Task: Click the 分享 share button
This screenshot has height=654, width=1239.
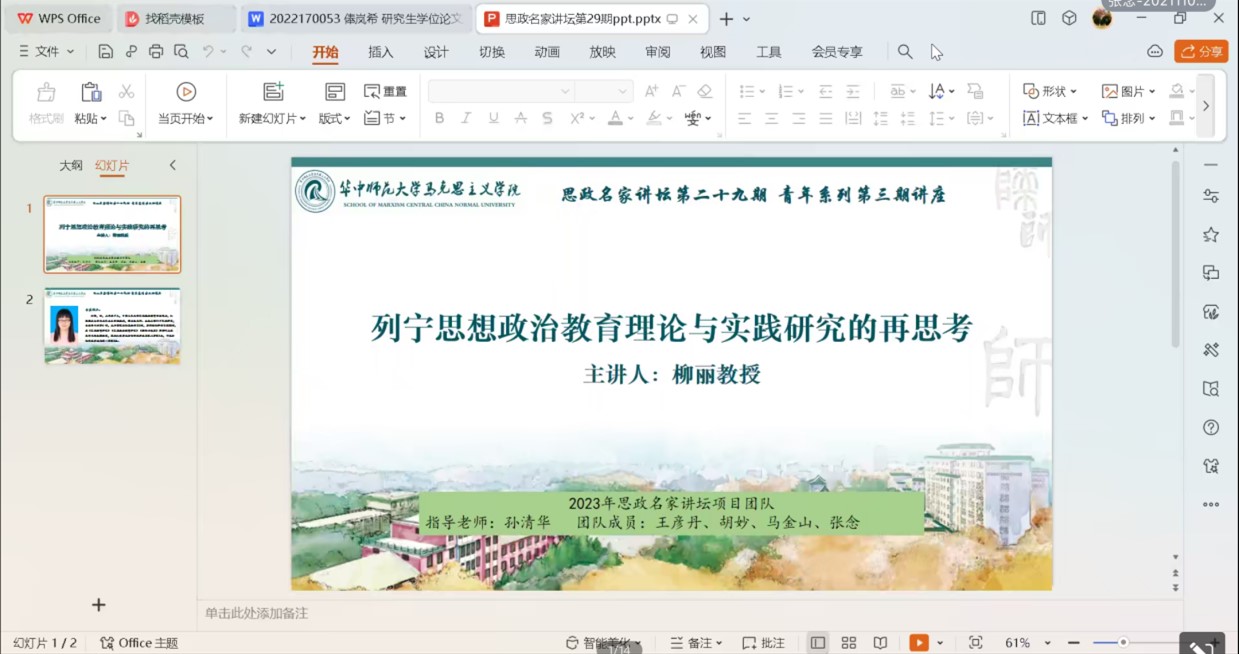Action: coord(1201,51)
